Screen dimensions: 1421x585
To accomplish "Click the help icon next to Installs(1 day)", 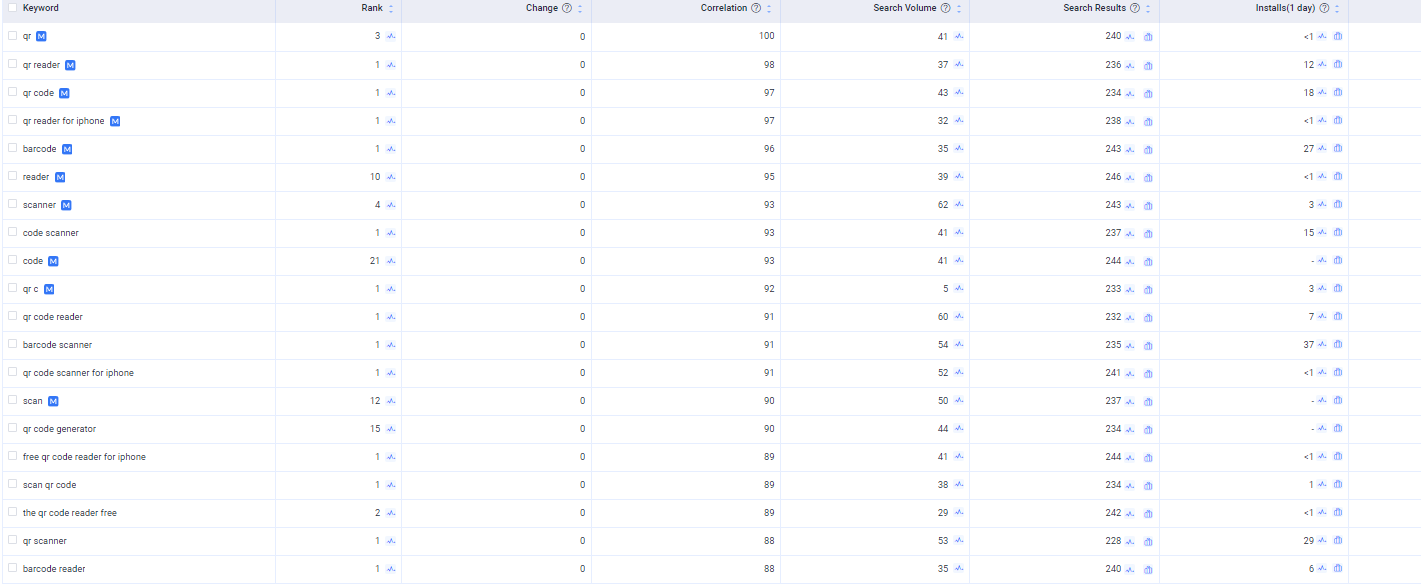I will tap(1324, 8).
